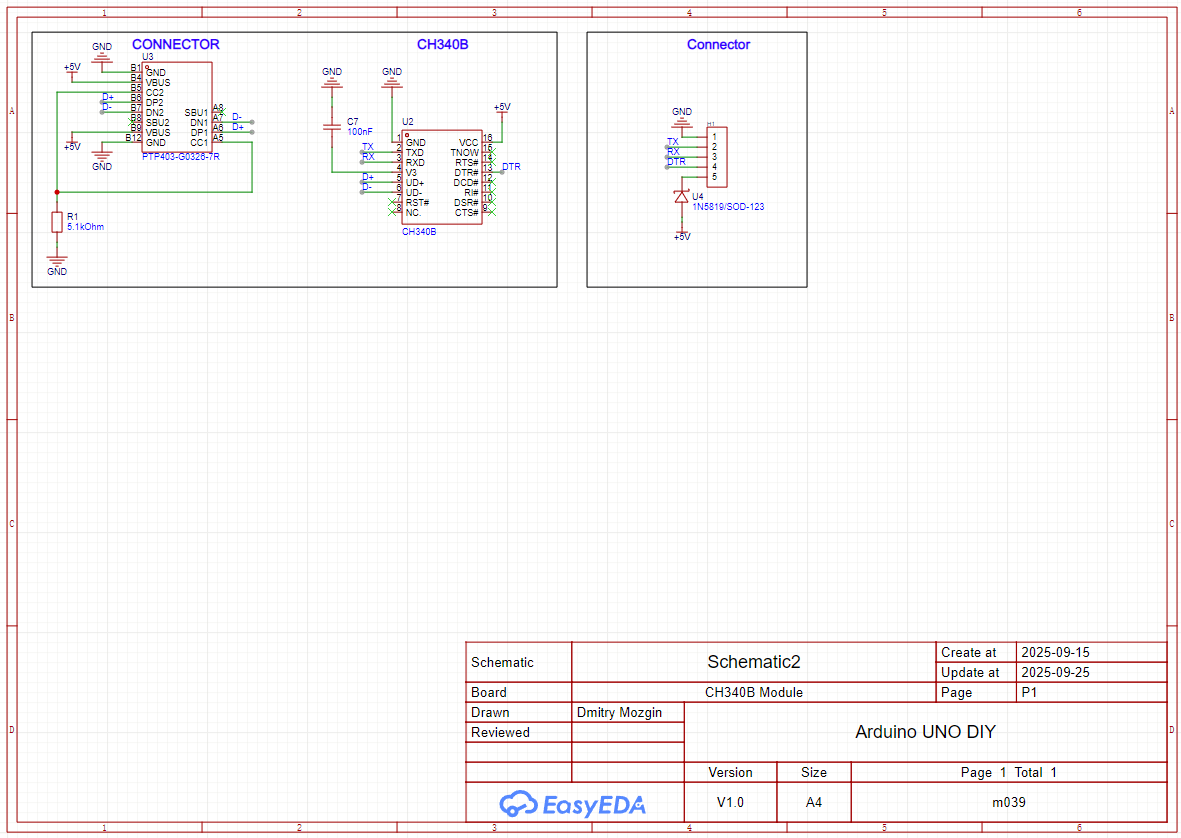Click the "Dmitry Mozgin" drawn-by field
The image size is (1181, 838).
click(618, 713)
